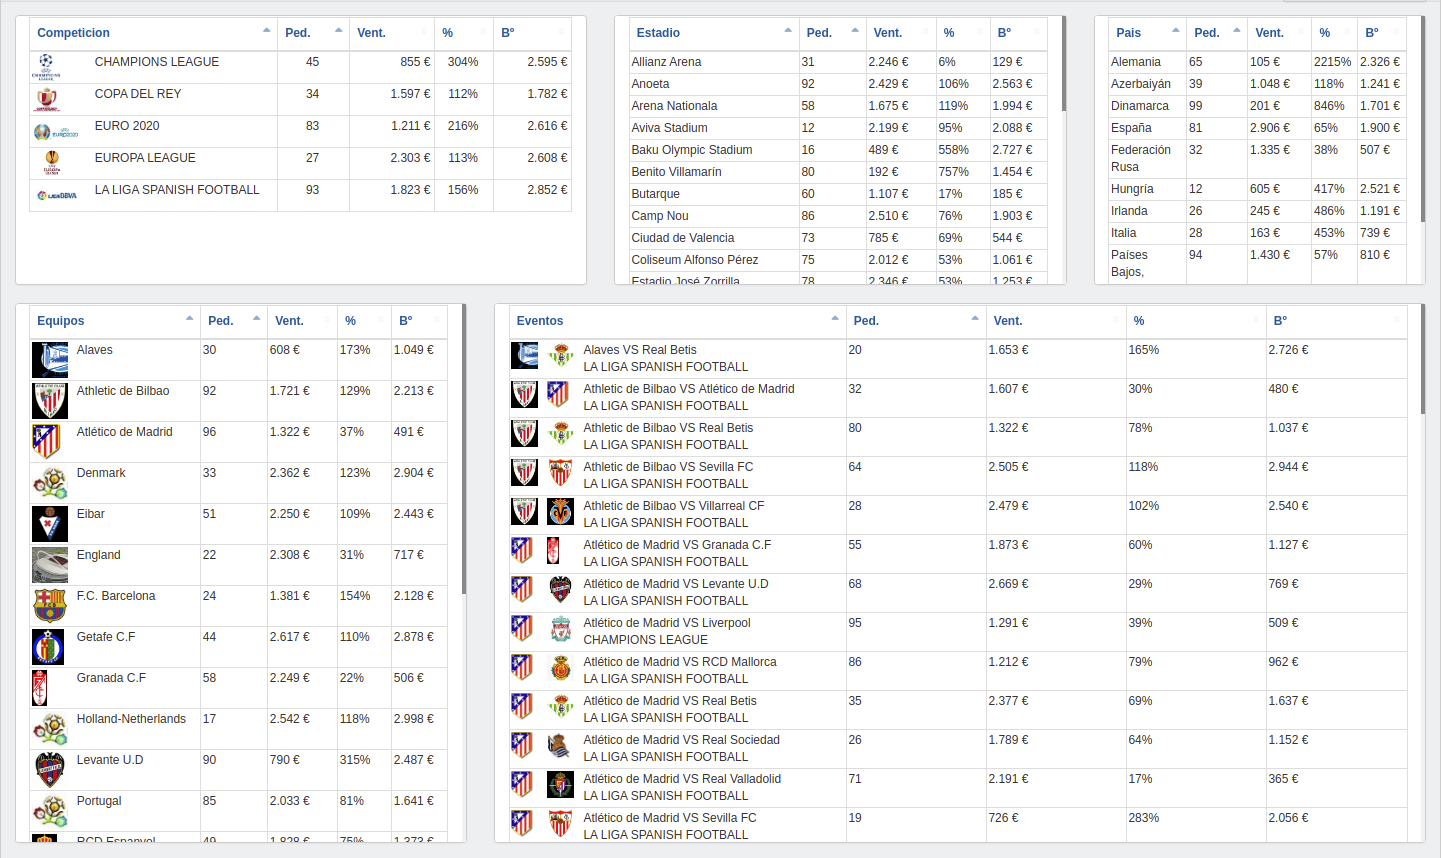Select the CHAMPIONS LEAGUE row

301,67
